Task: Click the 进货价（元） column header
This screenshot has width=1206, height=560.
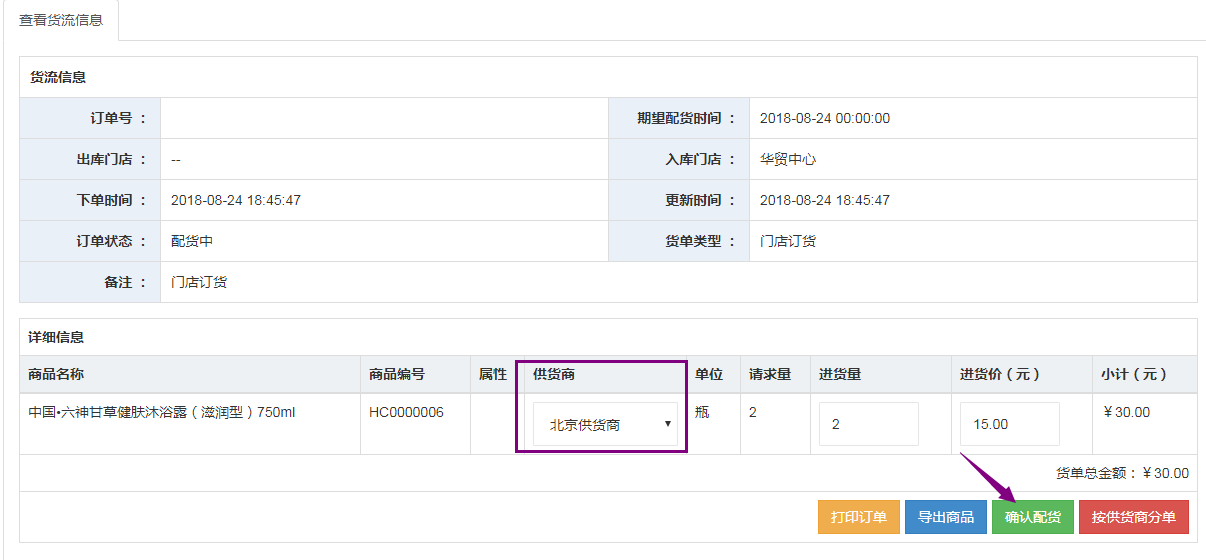Action: (x=1000, y=374)
